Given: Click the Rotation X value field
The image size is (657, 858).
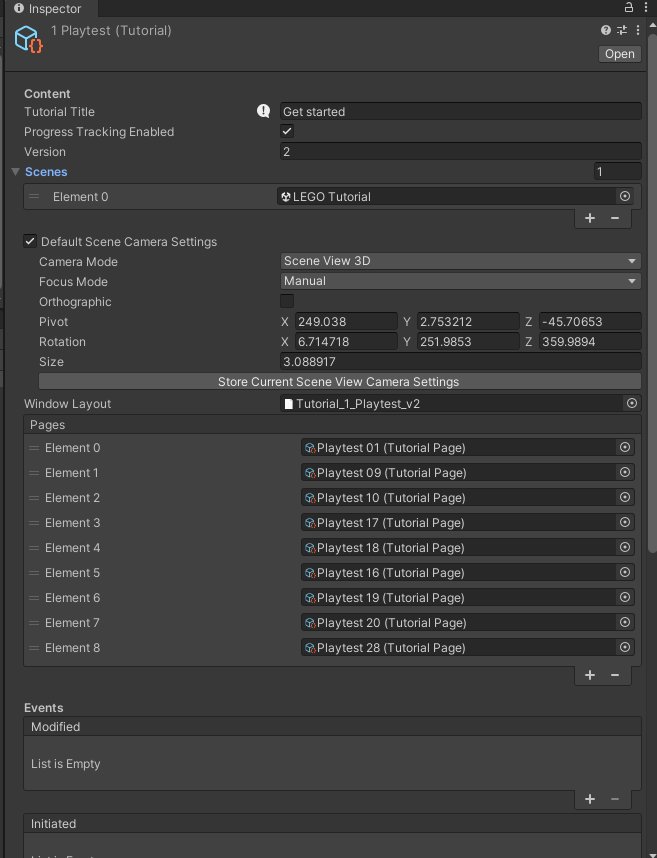Looking at the screenshot, I should pyautogui.click(x=346, y=342).
